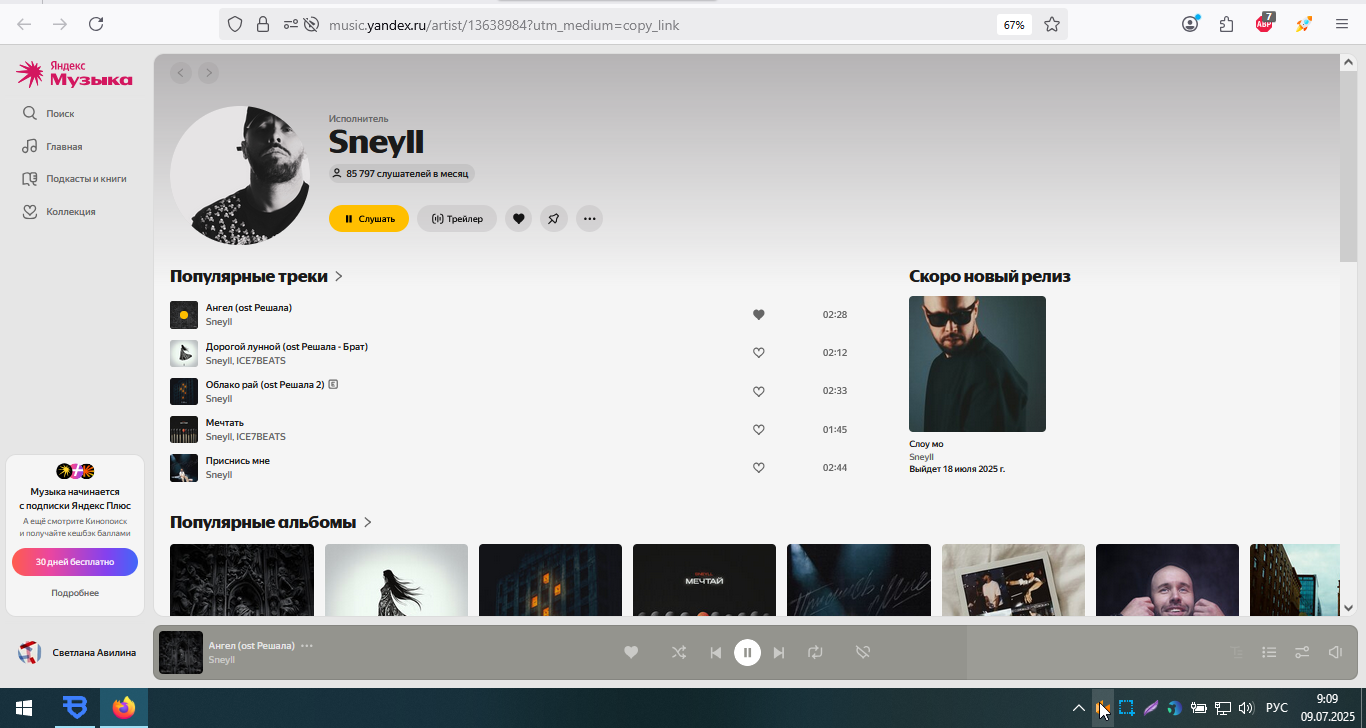Pause the current track in player bar

pos(747,652)
